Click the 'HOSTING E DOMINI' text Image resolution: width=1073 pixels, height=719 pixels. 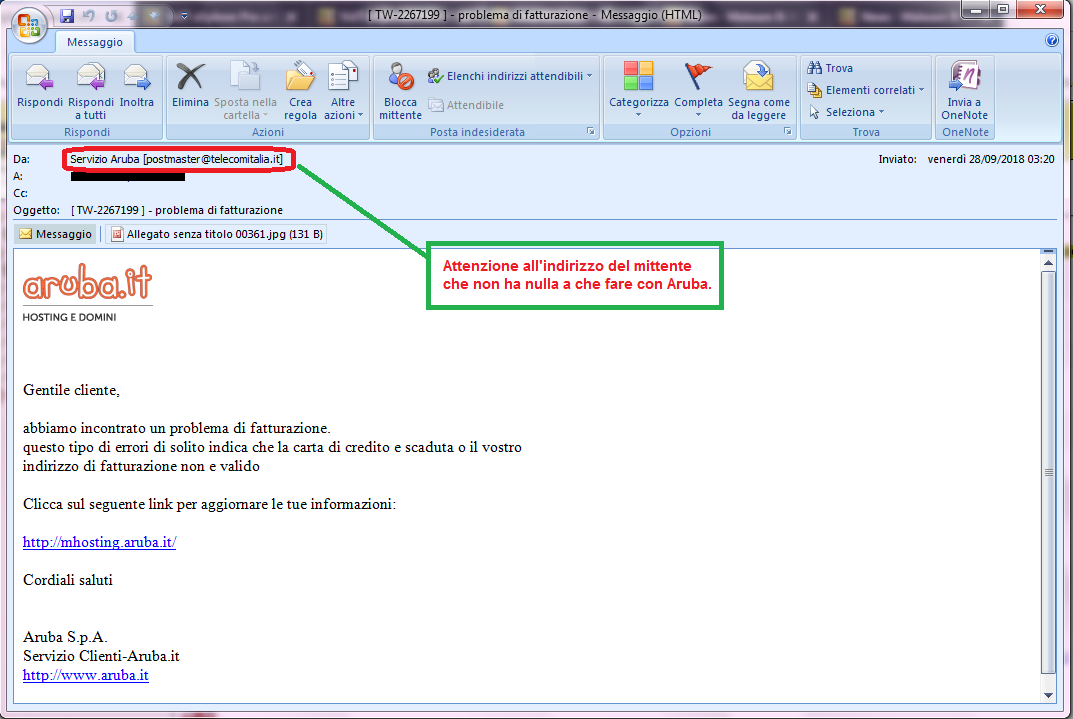click(69, 317)
